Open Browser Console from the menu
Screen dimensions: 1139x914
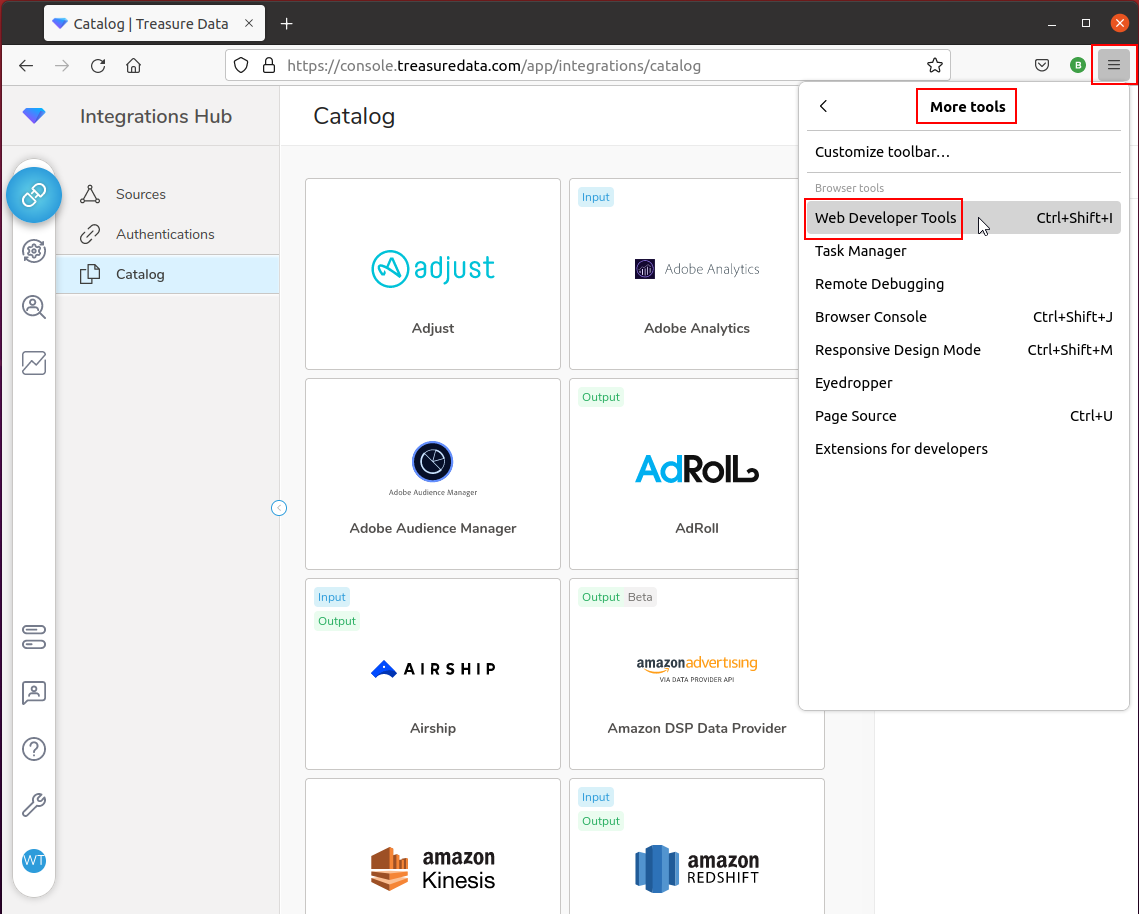[x=870, y=317]
